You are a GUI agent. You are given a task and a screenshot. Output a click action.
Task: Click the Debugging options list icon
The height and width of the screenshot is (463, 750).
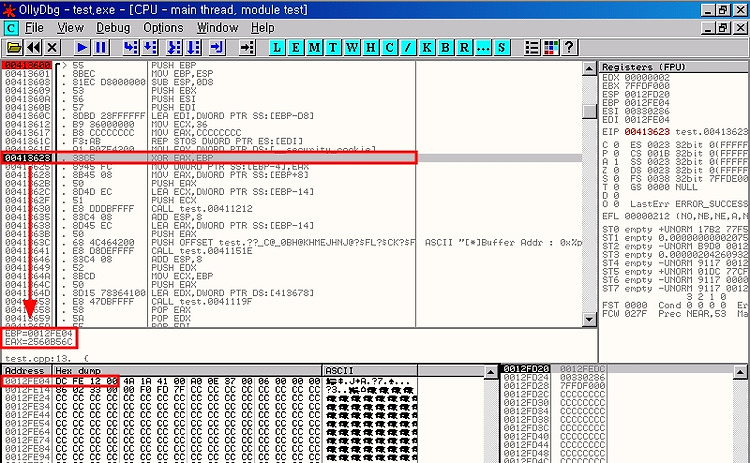coord(532,47)
